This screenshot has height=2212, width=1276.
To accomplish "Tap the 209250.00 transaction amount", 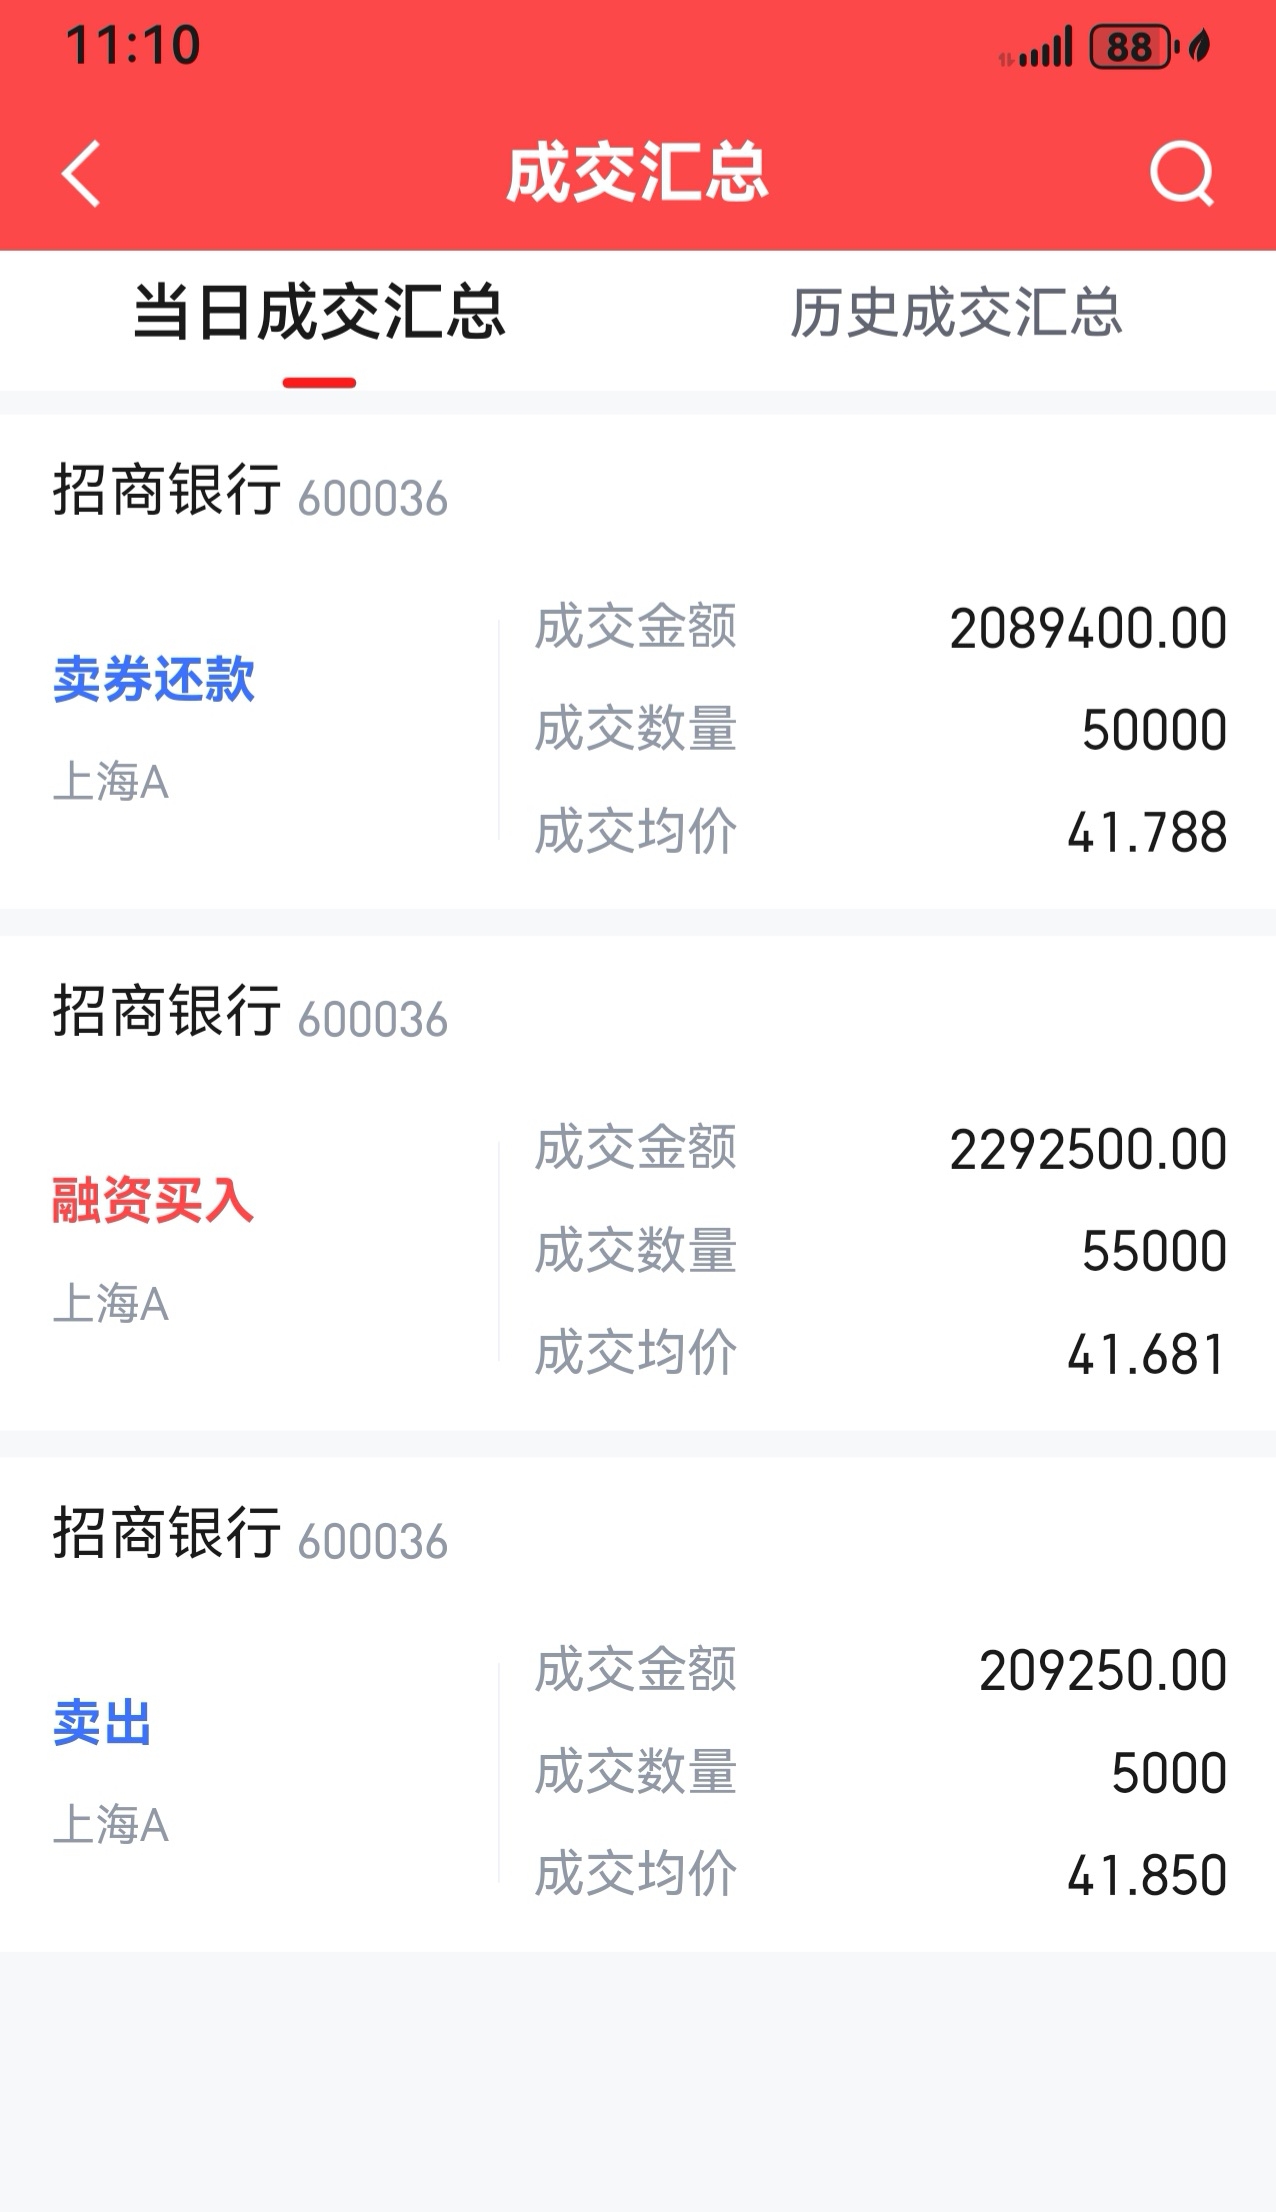I will (x=1103, y=1671).
